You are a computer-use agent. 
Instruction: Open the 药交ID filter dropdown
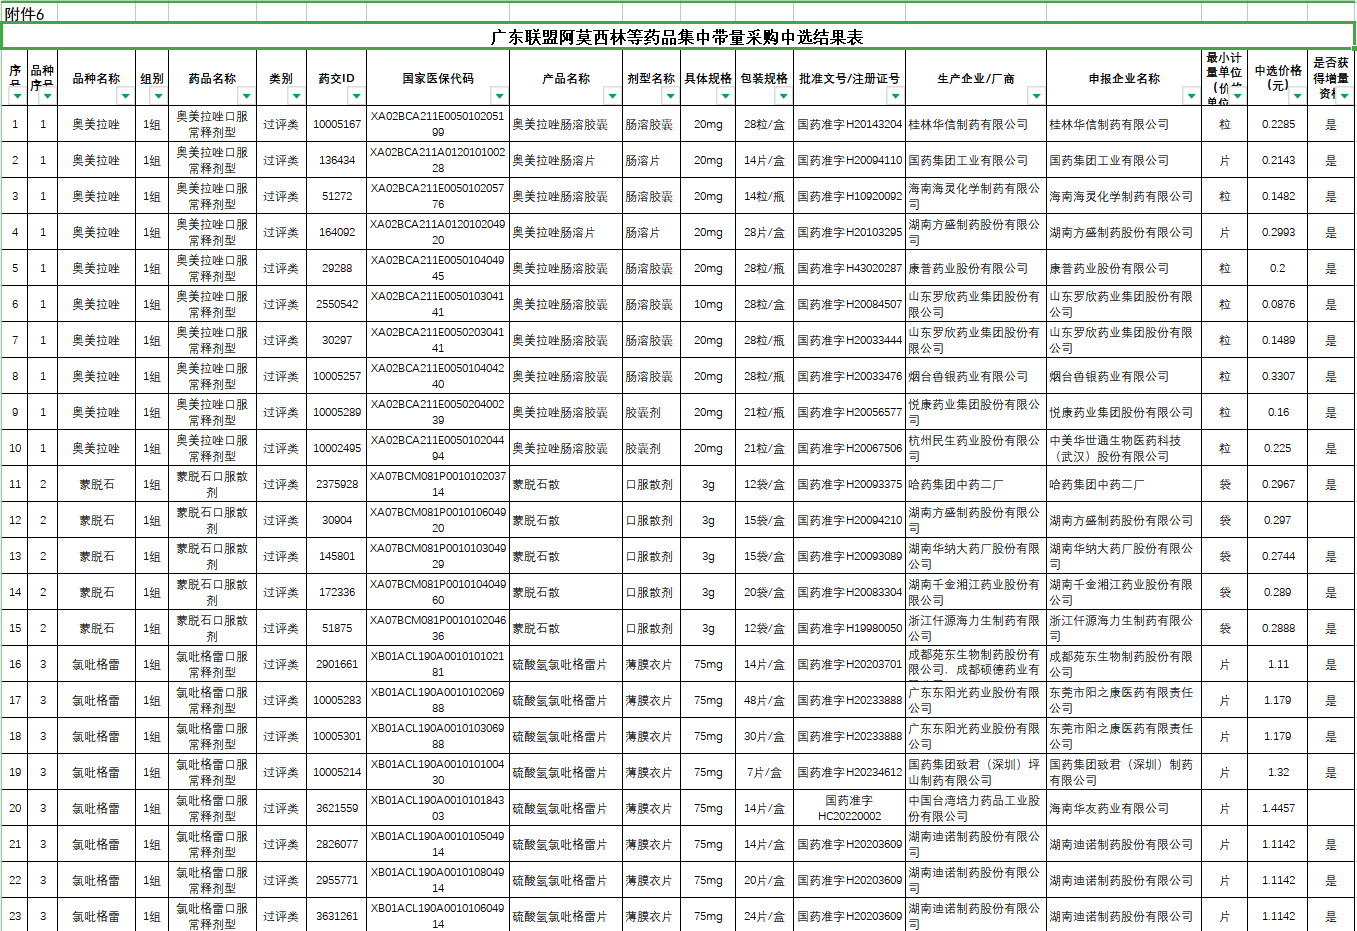tap(356, 96)
